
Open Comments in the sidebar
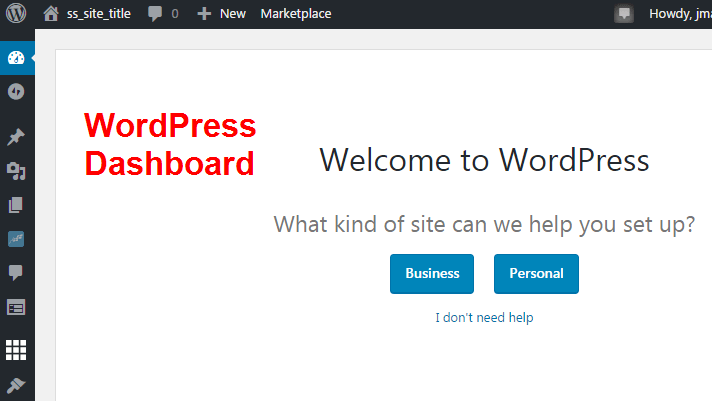[16, 272]
